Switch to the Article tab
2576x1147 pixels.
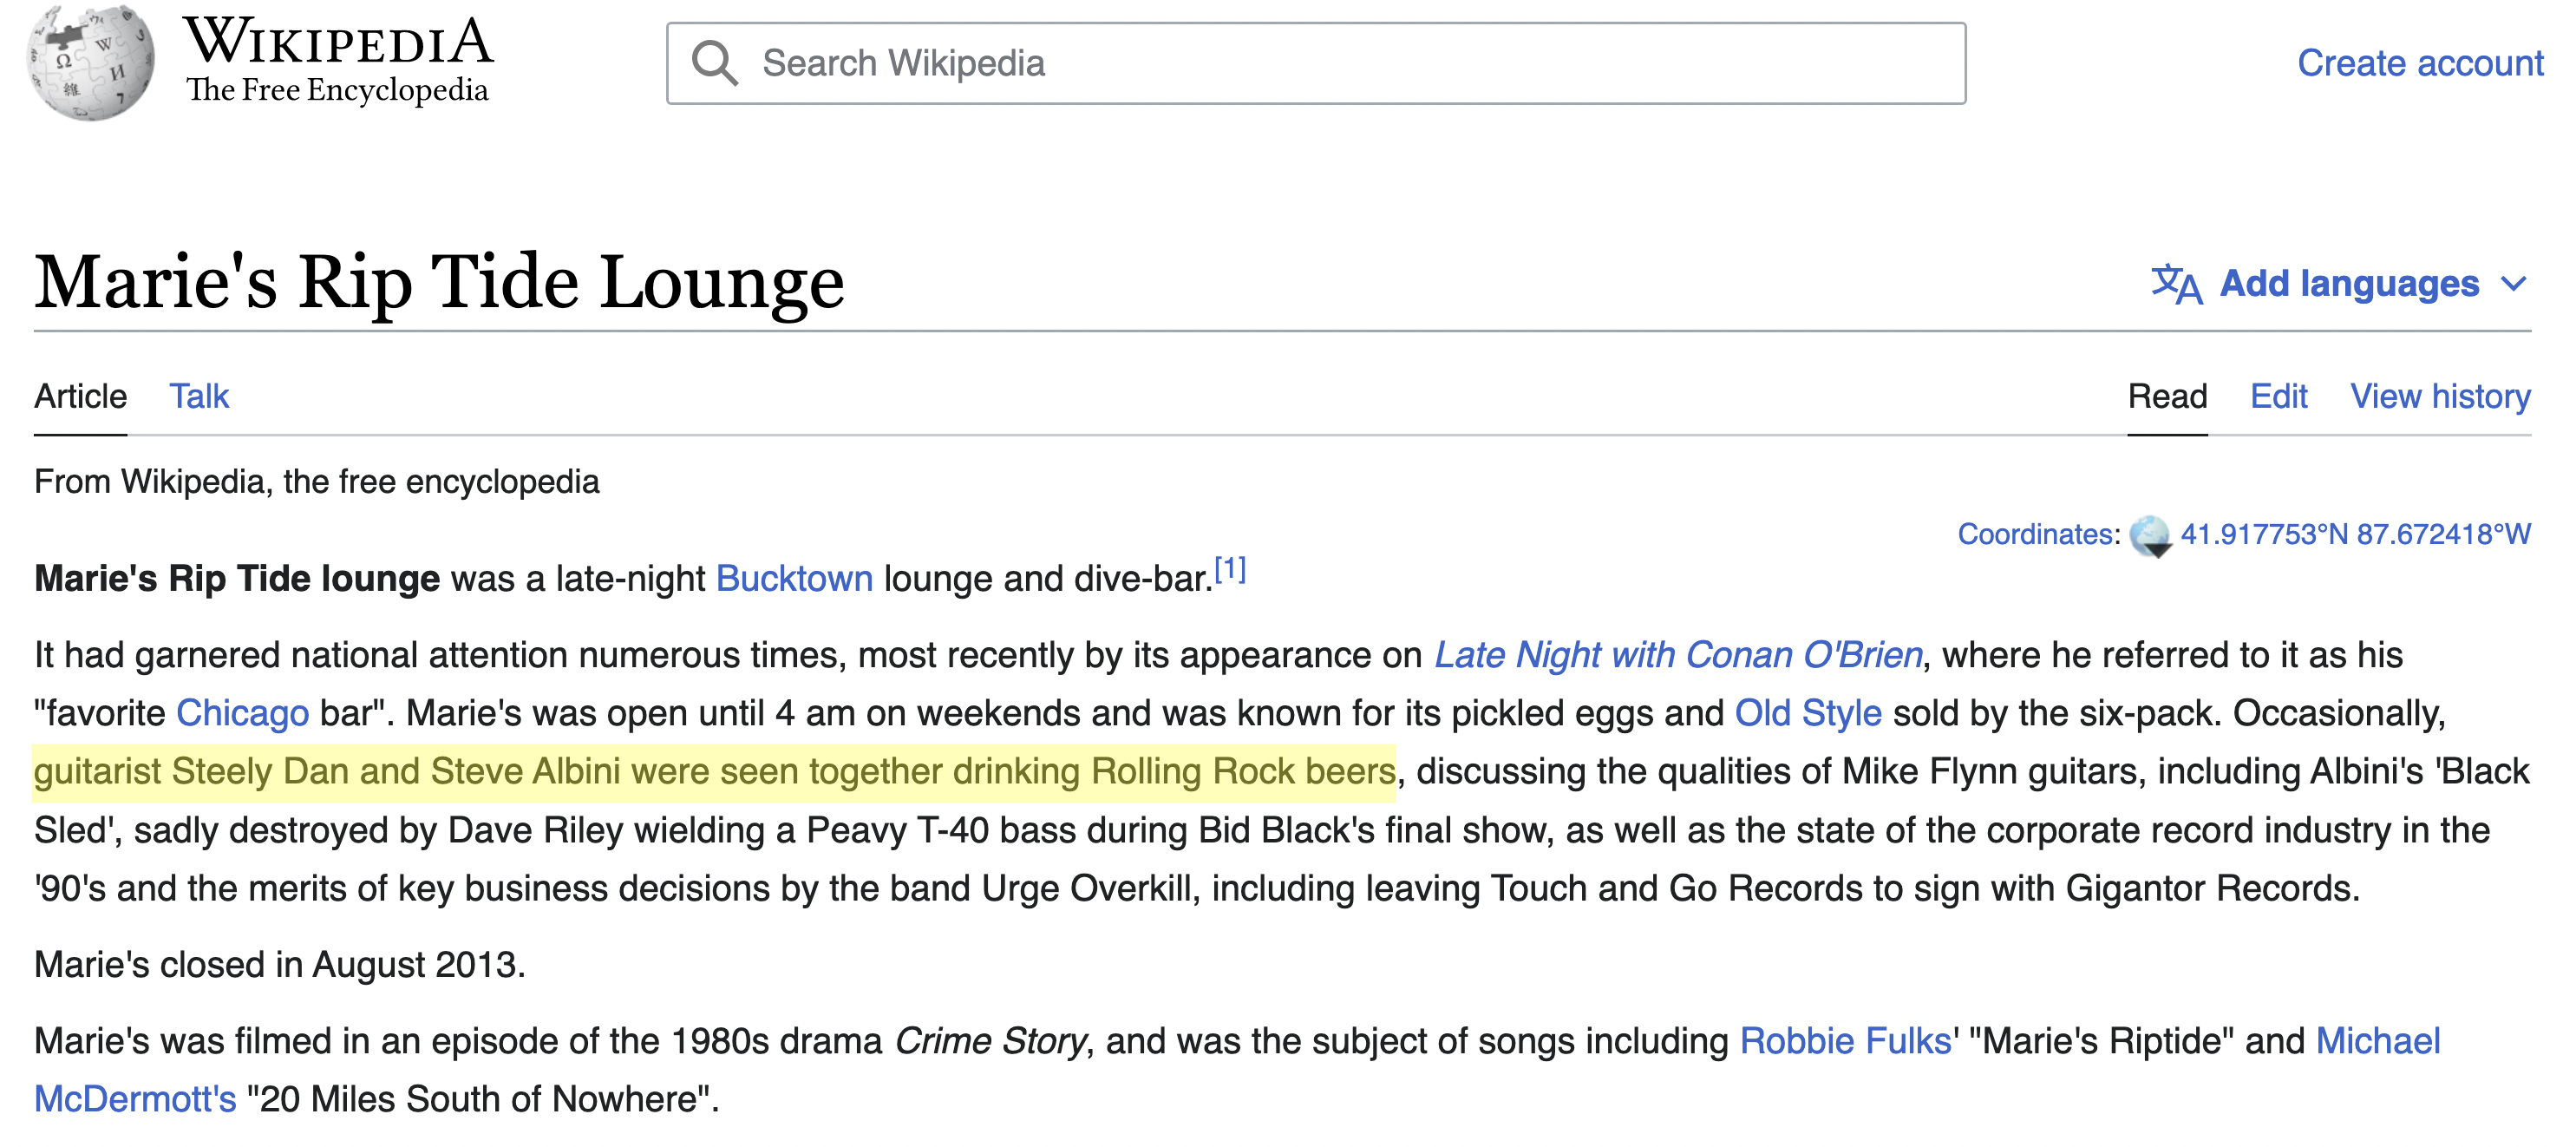[81, 397]
